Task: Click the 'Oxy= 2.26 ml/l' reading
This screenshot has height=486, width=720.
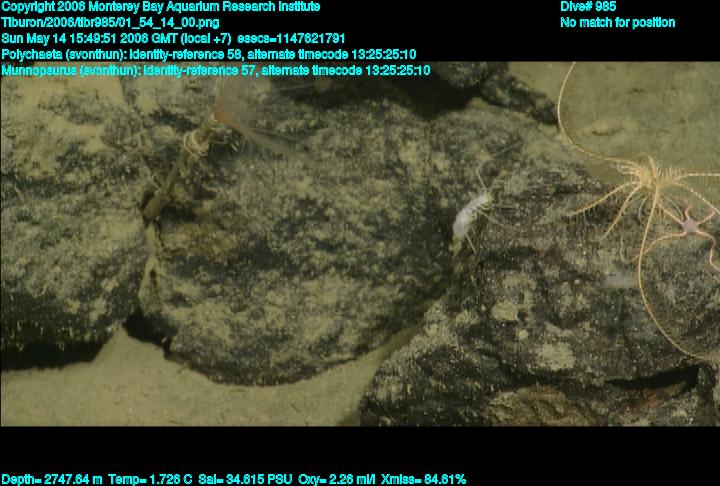Action: coord(337,480)
